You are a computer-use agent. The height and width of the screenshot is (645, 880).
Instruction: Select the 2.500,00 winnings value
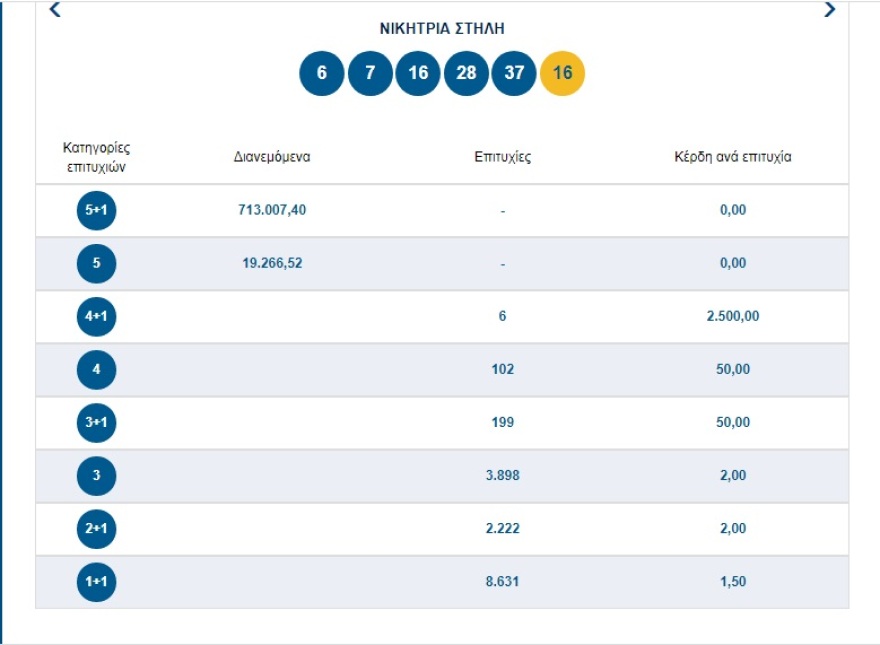[x=733, y=317]
